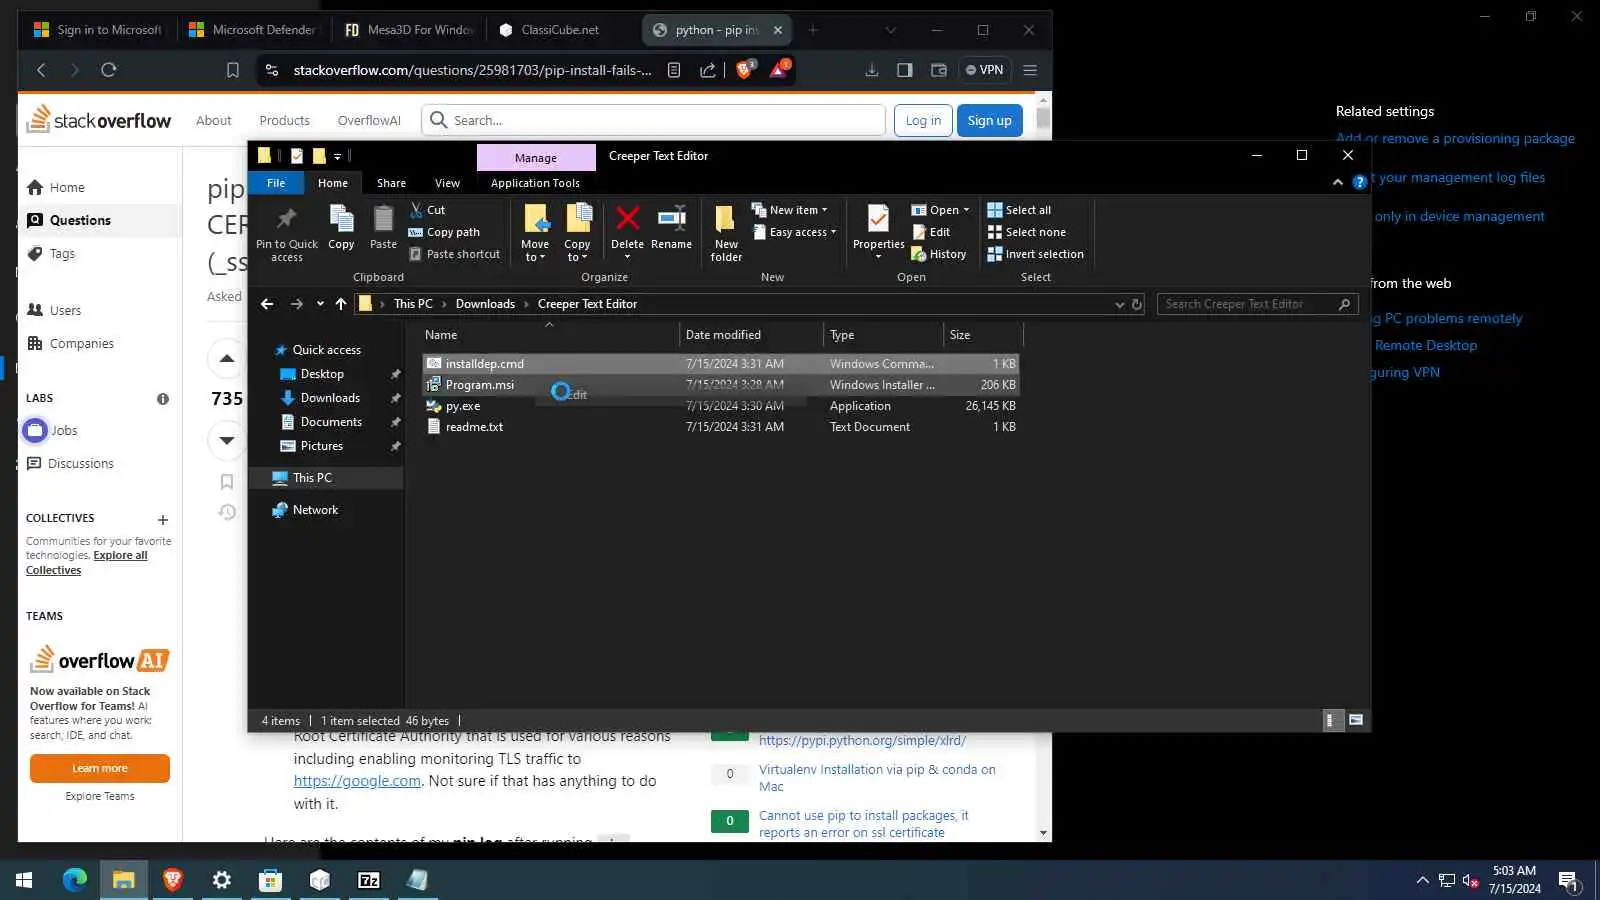Upvote the Stack Overflow question
This screenshot has width=1600, height=900.
(x=227, y=359)
